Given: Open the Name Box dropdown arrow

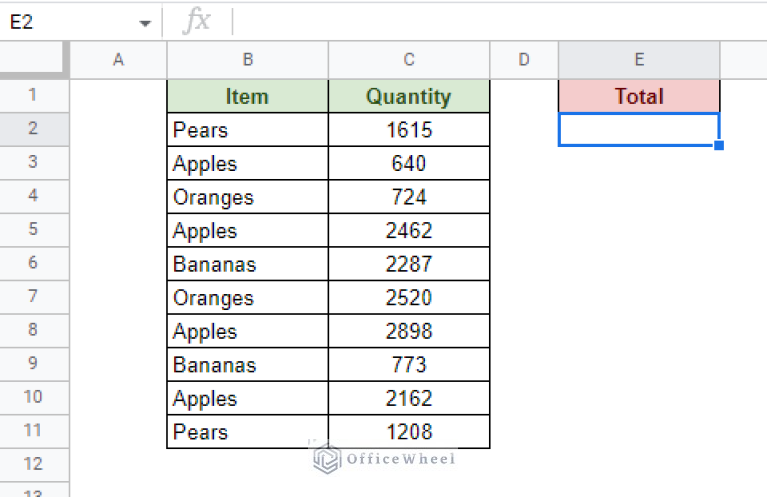Looking at the screenshot, I should pyautogui.click(x=145, y=22).
